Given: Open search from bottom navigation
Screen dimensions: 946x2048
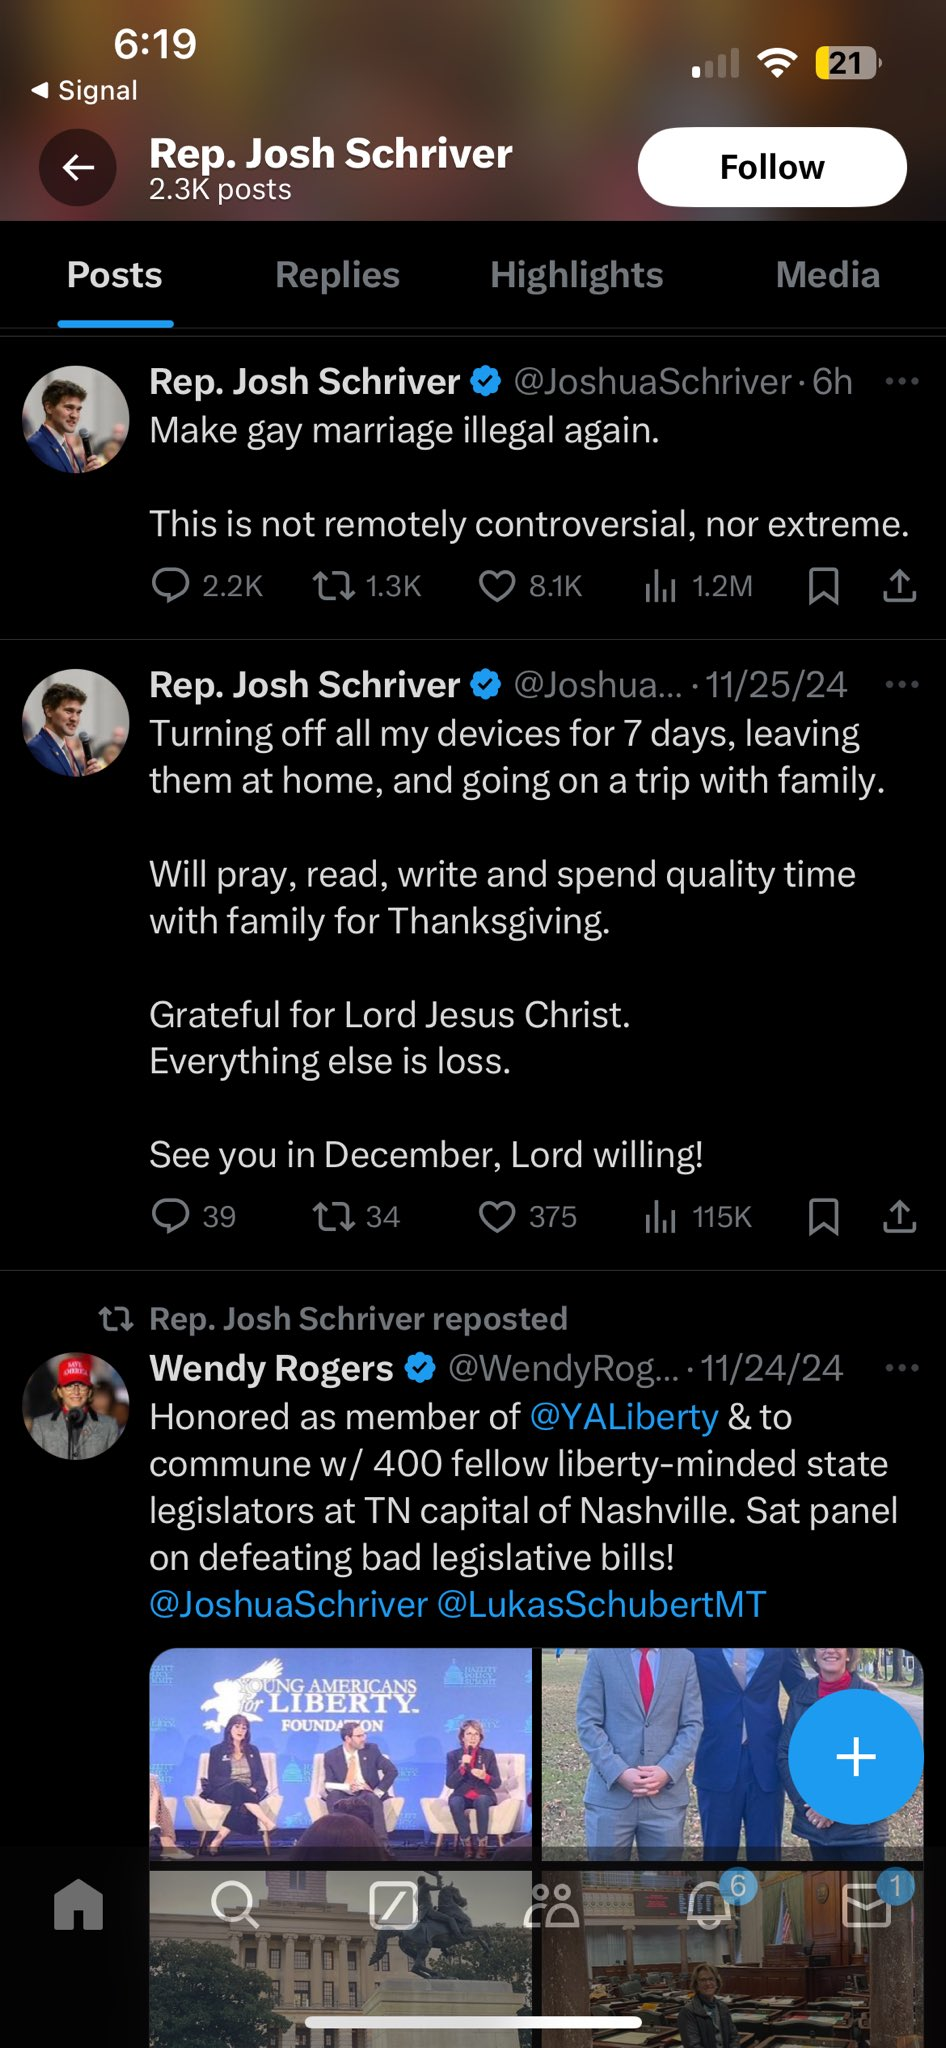Looking at the screenshot, I should pyautogui.click(x=235, y=1904).
